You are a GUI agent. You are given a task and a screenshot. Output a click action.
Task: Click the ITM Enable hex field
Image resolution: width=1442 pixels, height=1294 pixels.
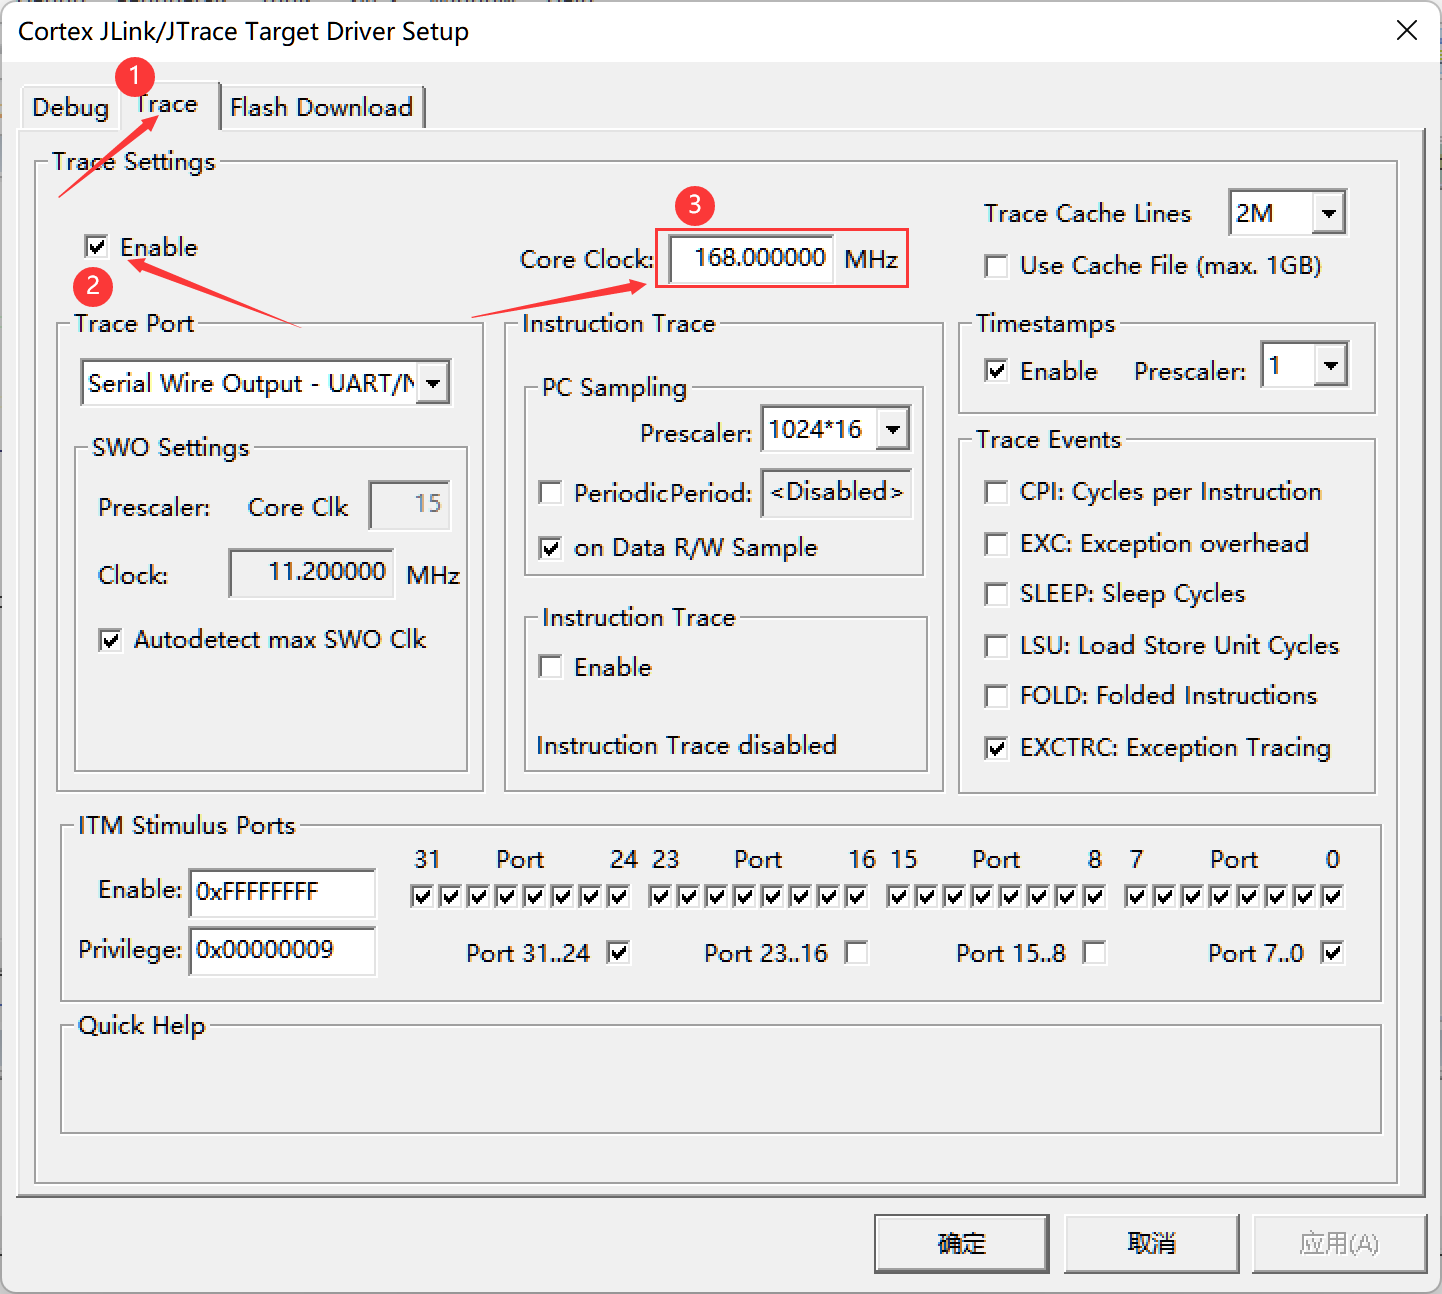[x=282, y=892]
